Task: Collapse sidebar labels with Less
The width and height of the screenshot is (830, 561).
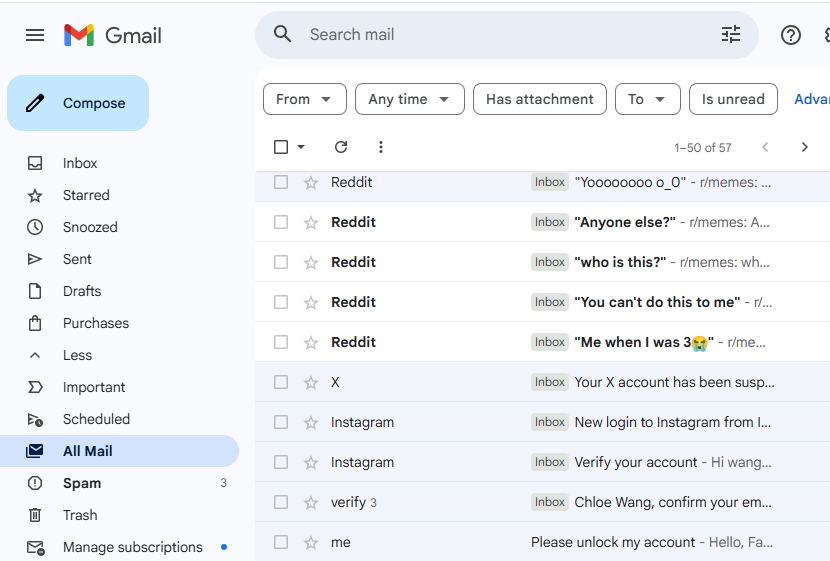Action: click(x=77, y=355)
